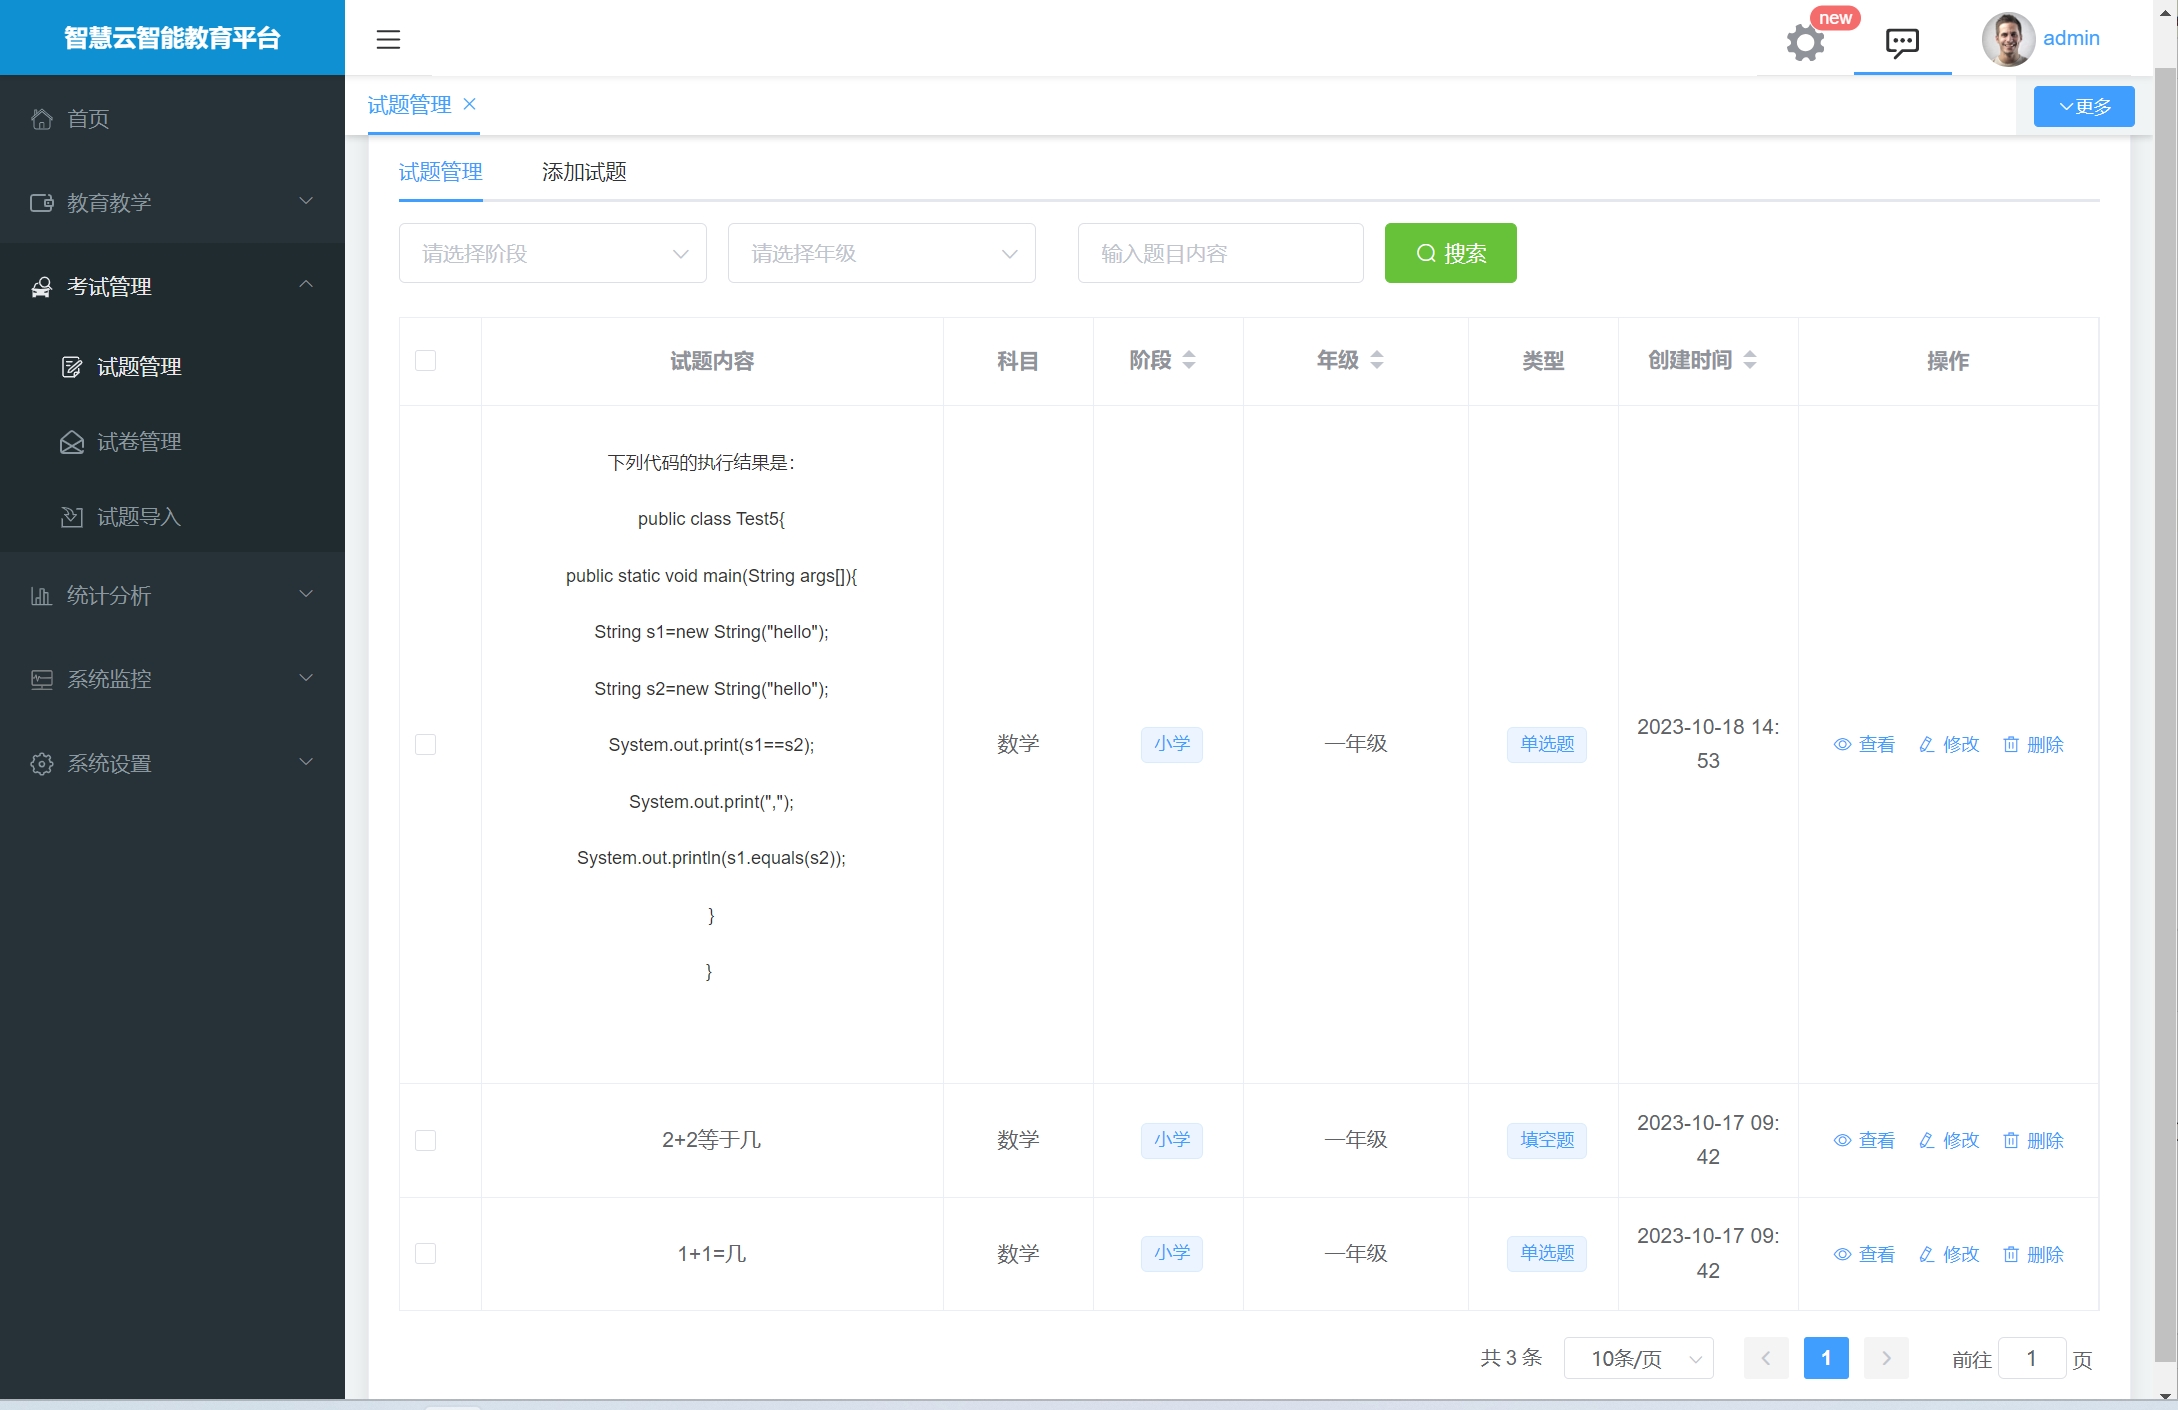Open settings gear with new badge
Image resolution: width=2178 pixels, height=1410 pixels.
click(1805, 43)
